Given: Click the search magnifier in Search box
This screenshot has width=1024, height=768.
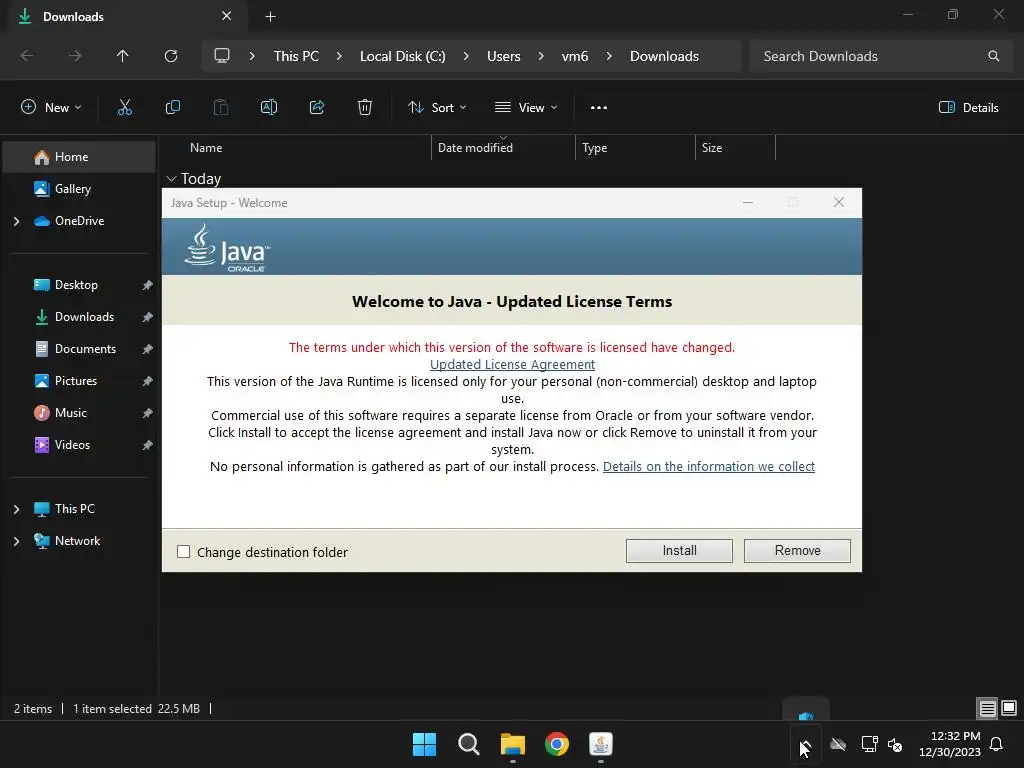Looking at the screenshot, I should (993, 56).
